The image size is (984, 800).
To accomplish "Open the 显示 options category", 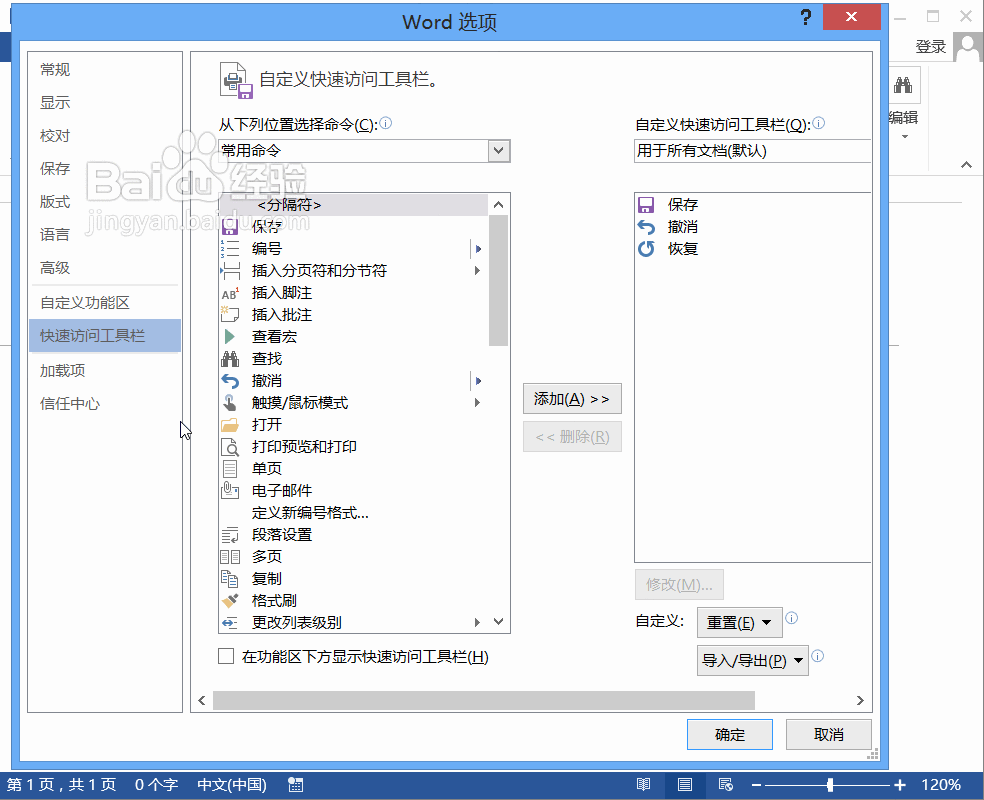I will click(55, 102).
